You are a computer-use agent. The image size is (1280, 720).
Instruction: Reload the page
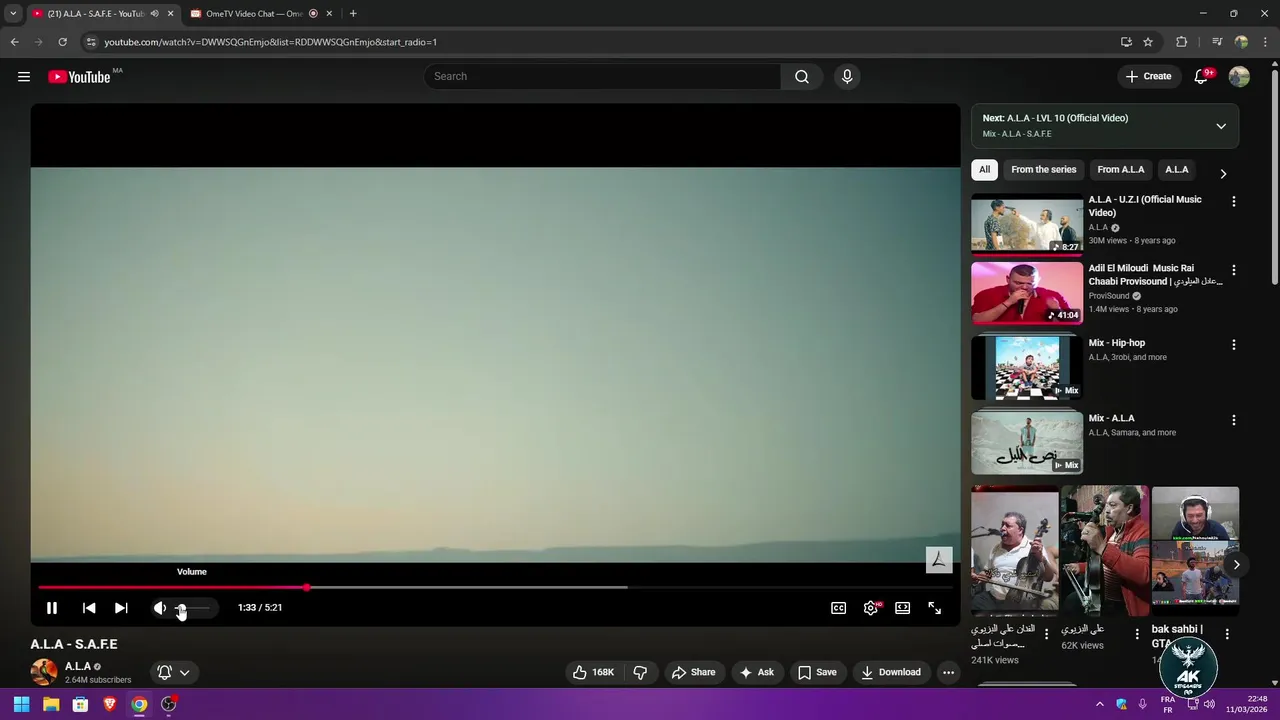point(62,42)
